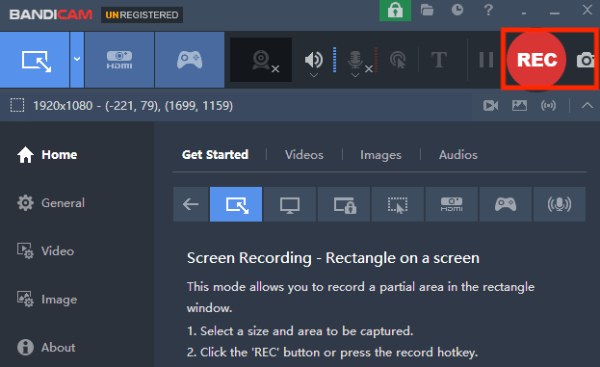Select Screen Recording mode in top bar
Image resolution: width=600 pixels, height=367 pixels.
click(x=34, y=60)
